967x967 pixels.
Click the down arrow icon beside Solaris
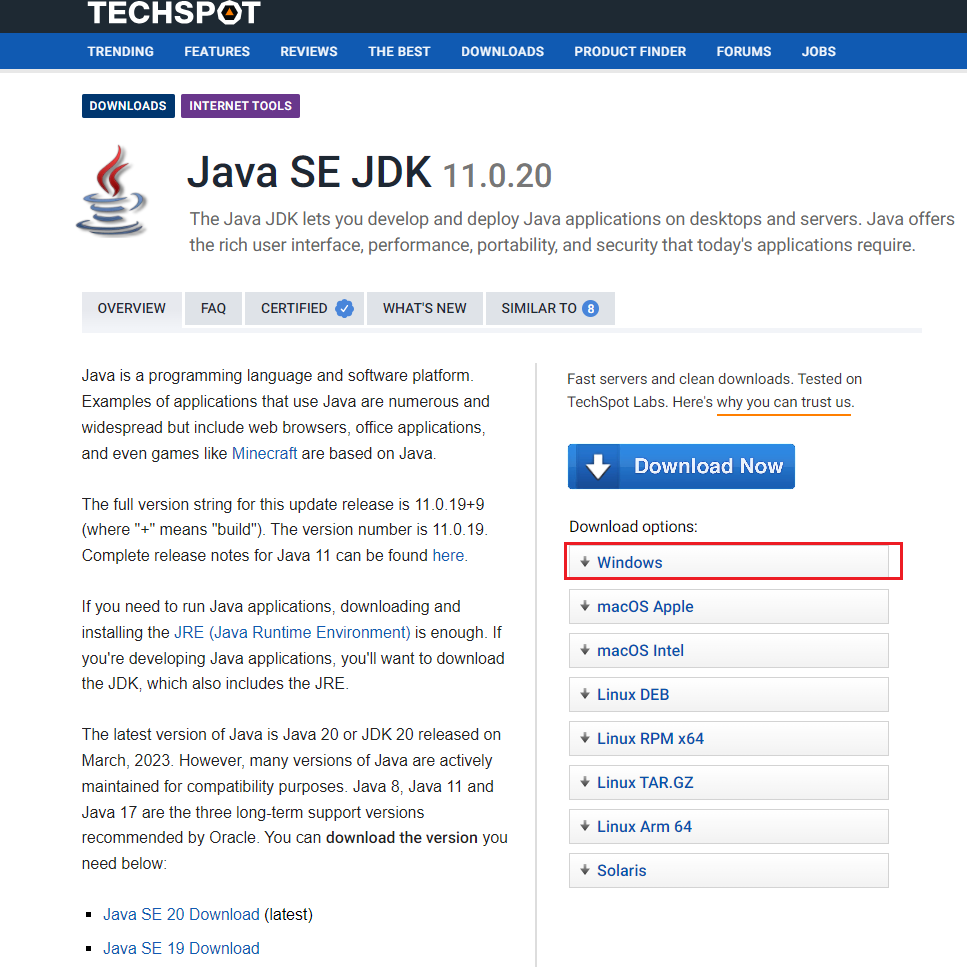click(x=585, y=870)
